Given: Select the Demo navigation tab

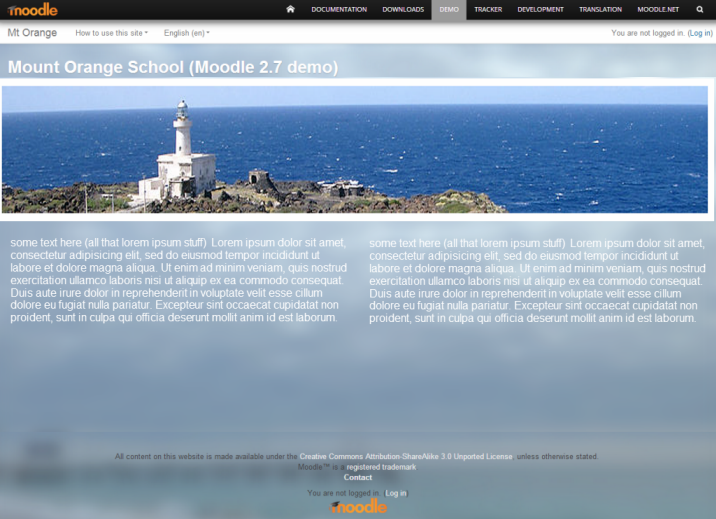Looking at the screenshot, I should (x=449, y=9).
